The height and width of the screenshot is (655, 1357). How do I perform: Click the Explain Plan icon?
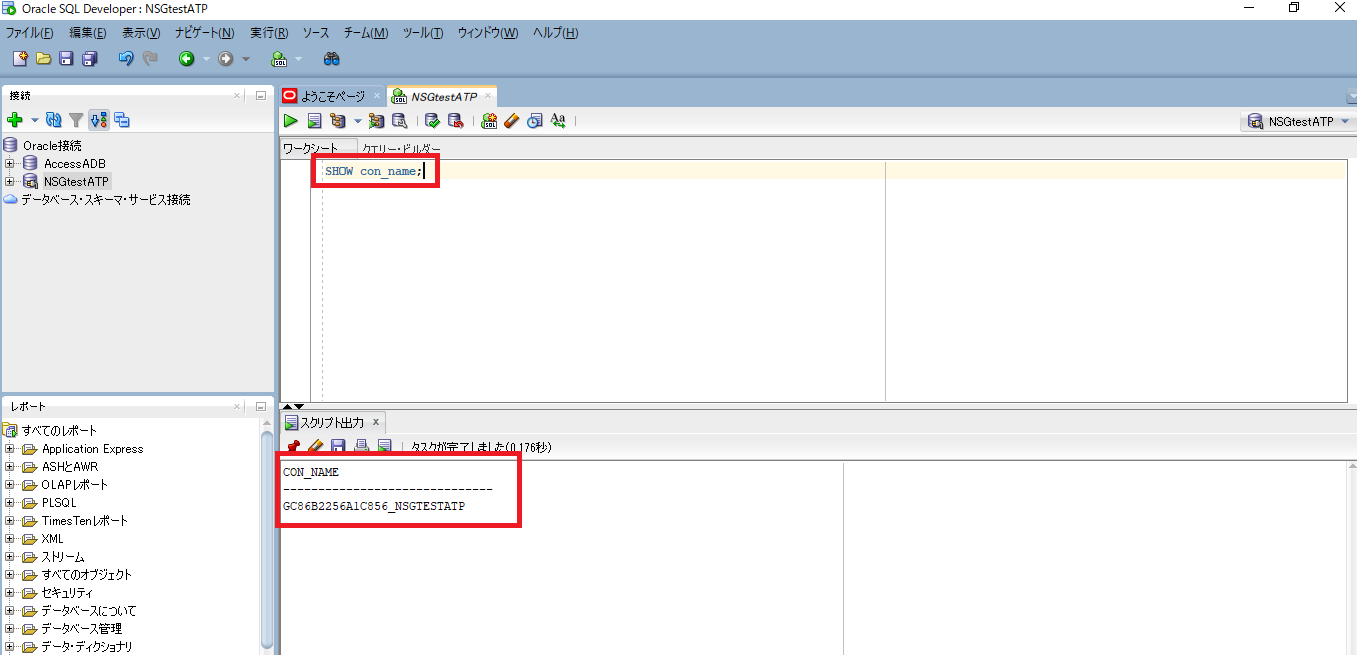coord(337,121)
